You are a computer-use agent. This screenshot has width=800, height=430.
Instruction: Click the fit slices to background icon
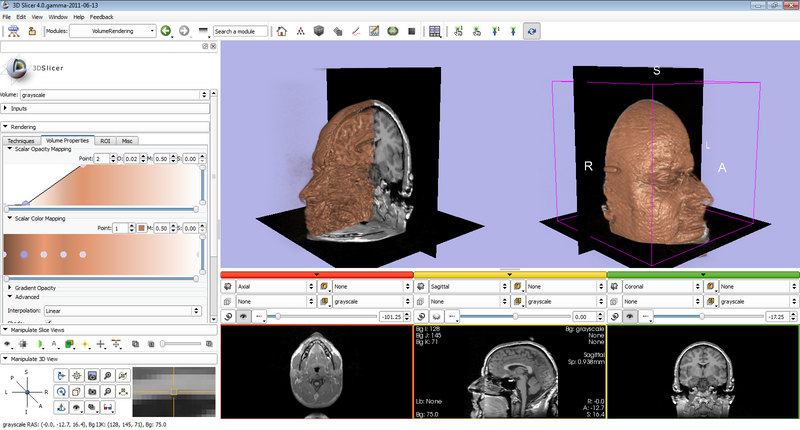click(23, 344)
